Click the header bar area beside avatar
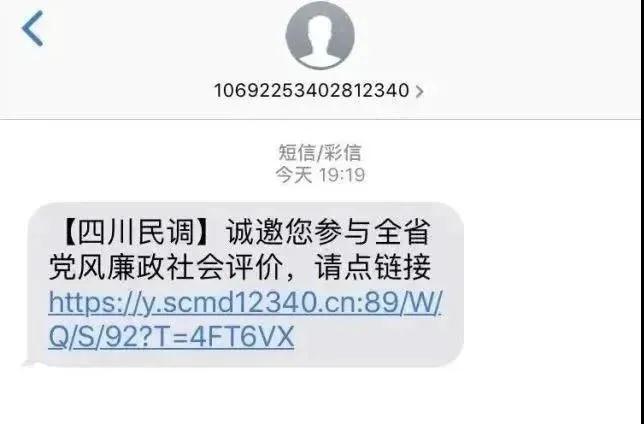 point(493,58)
